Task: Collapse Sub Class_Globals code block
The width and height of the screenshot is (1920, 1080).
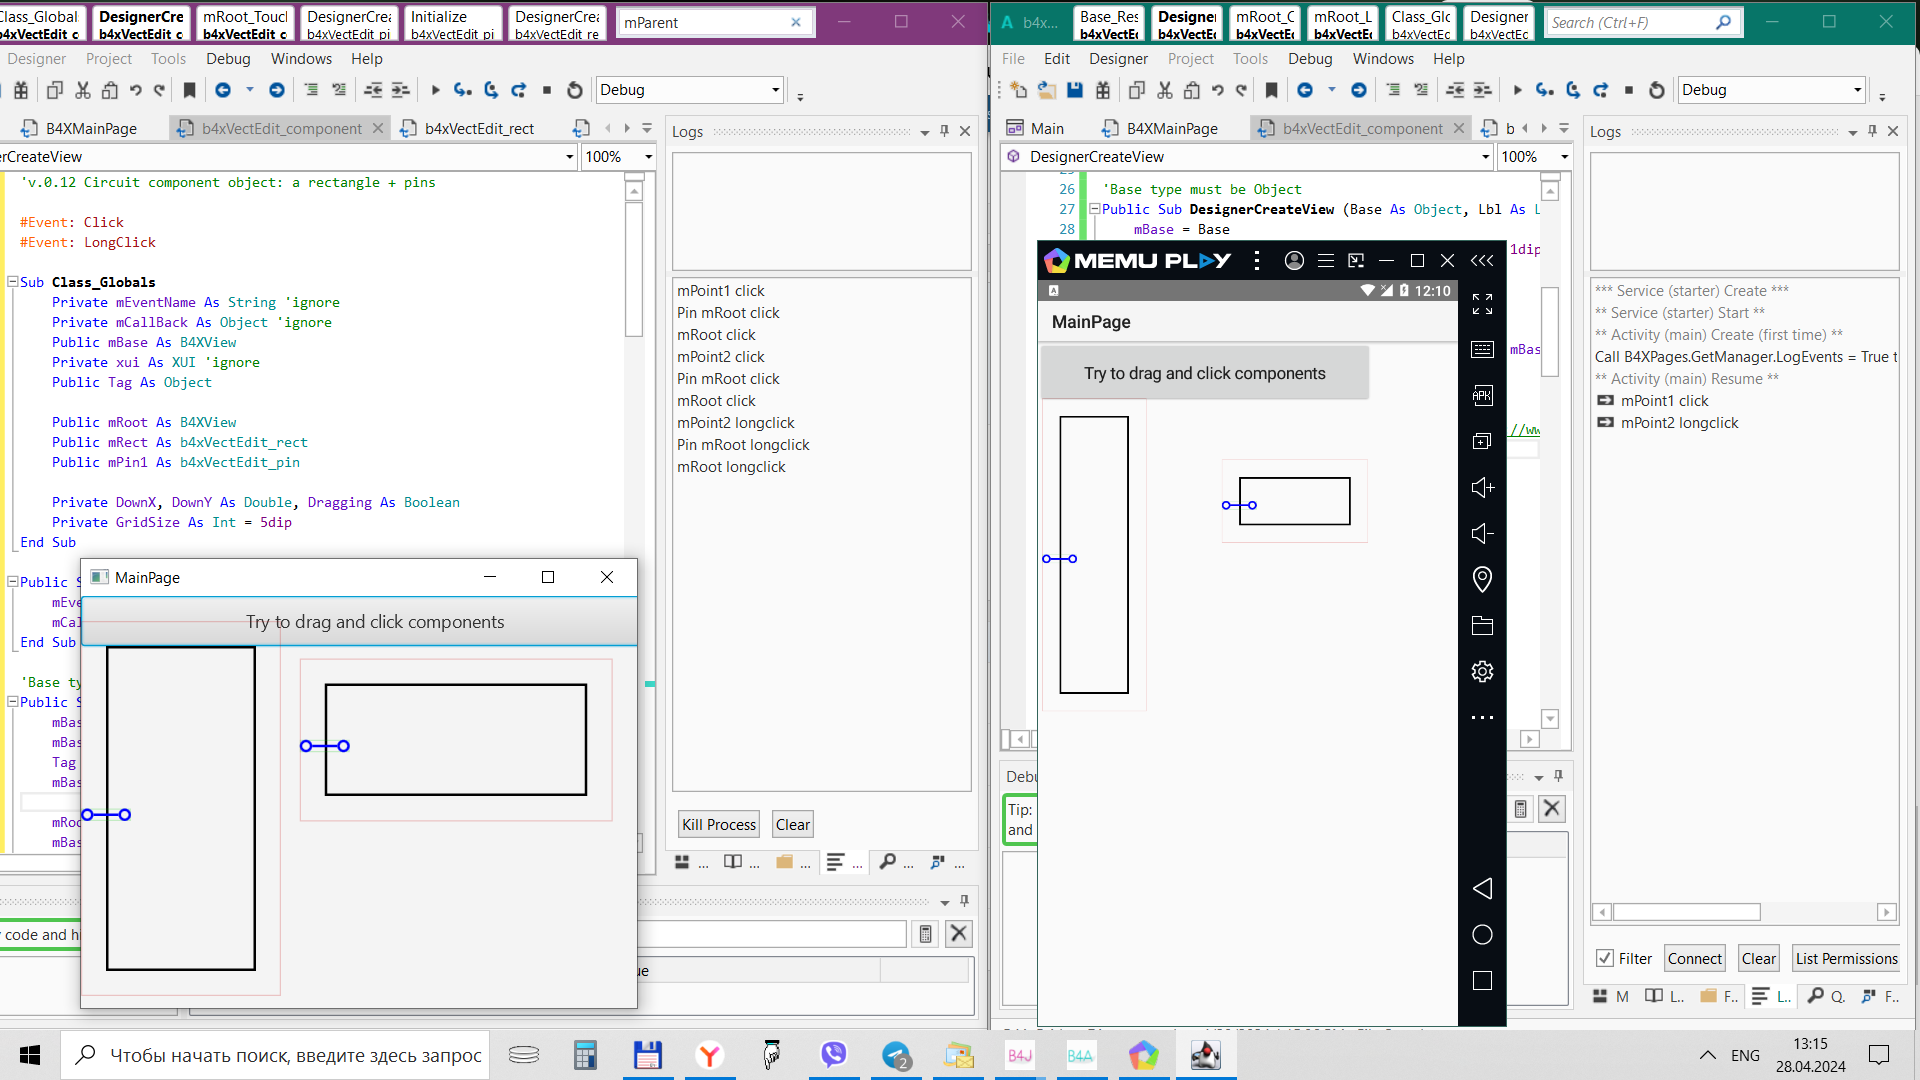Action: point(13,282)
